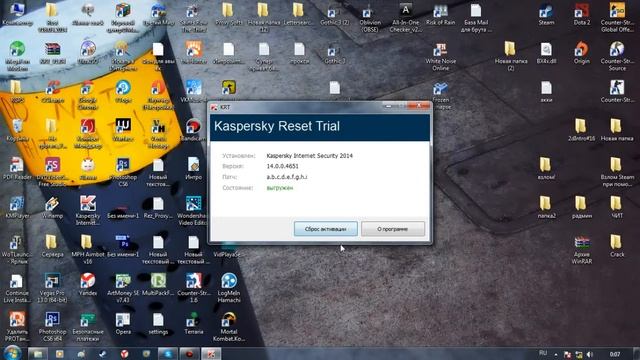Open the Winamp desktop shortcut
640x360 pixels.
(x=52, y=207)
